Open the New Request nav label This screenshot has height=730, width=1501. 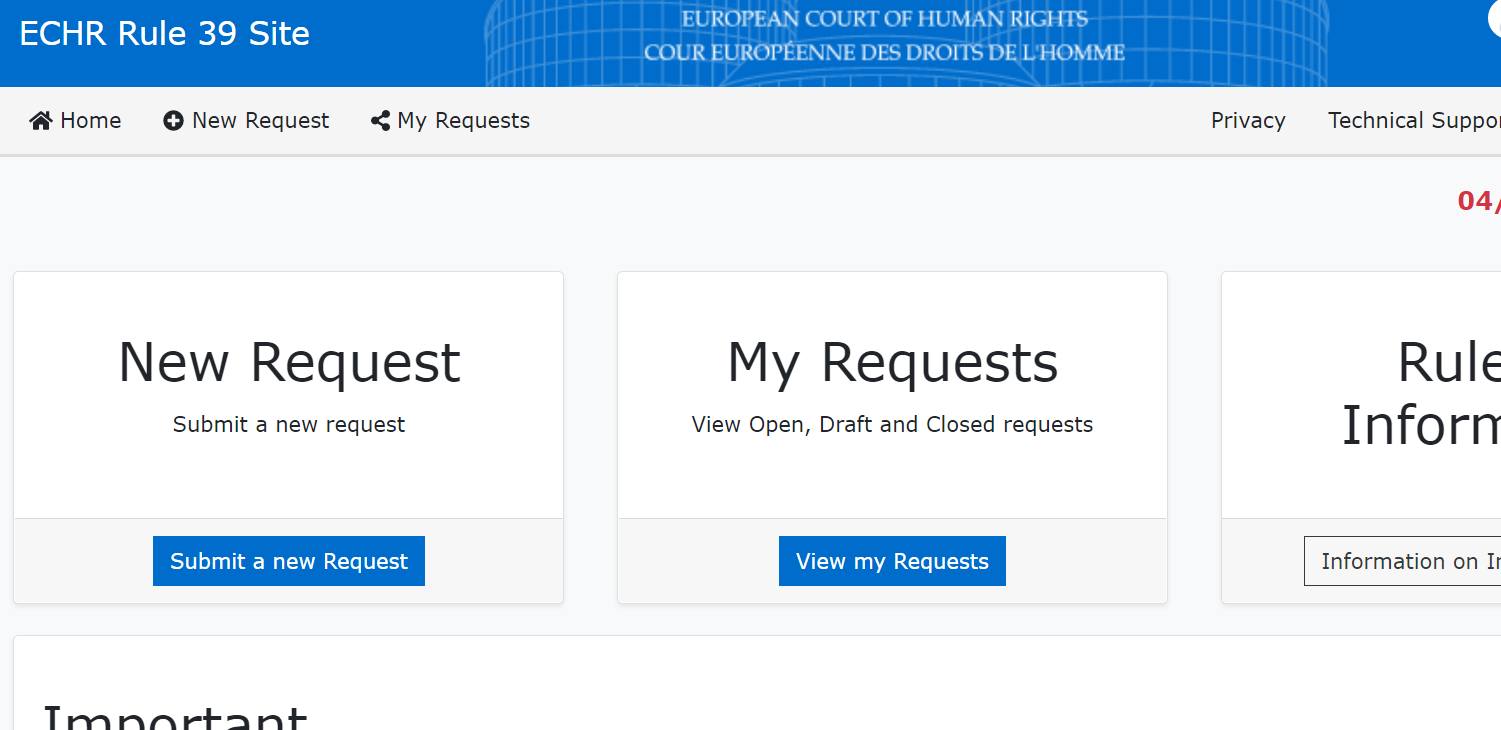click(260, 121)
